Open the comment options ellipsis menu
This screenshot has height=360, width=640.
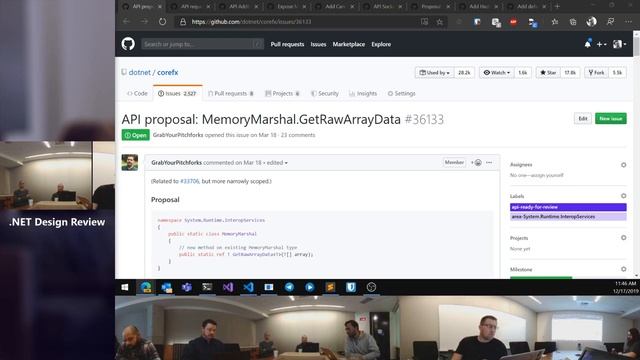(x=489, y=162)
